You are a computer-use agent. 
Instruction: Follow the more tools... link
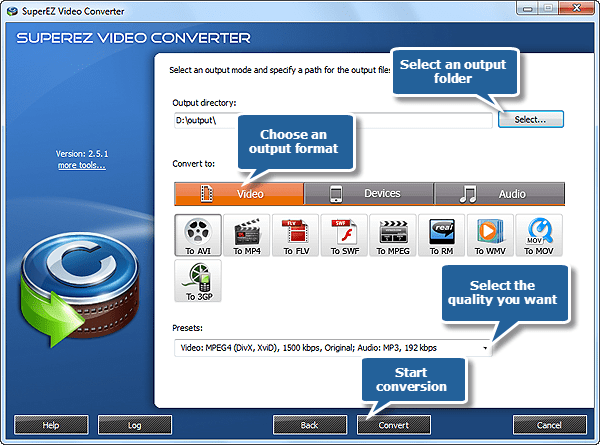(82, 165)
